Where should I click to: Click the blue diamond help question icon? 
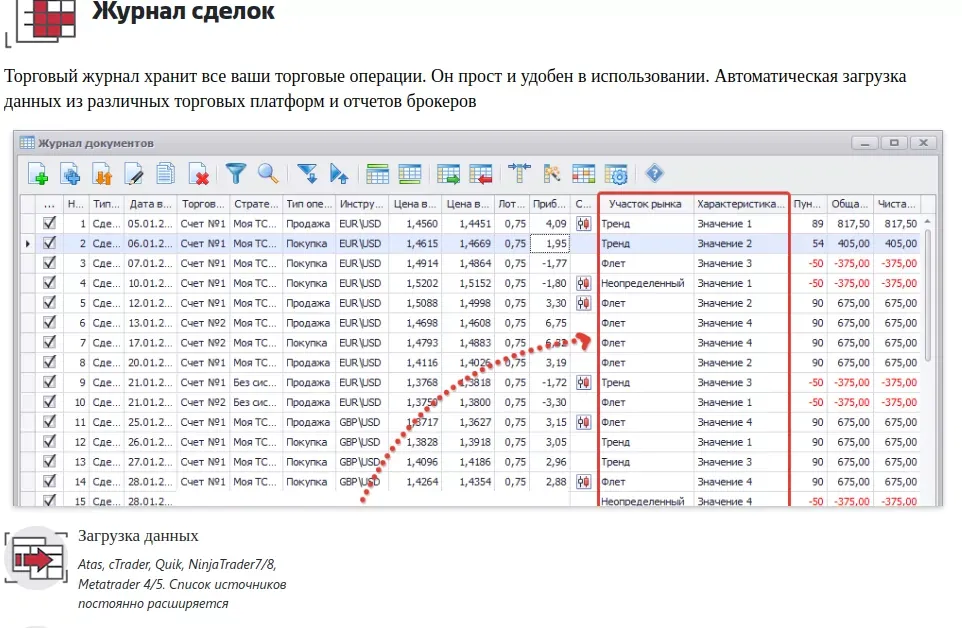[x=655, y=174]
